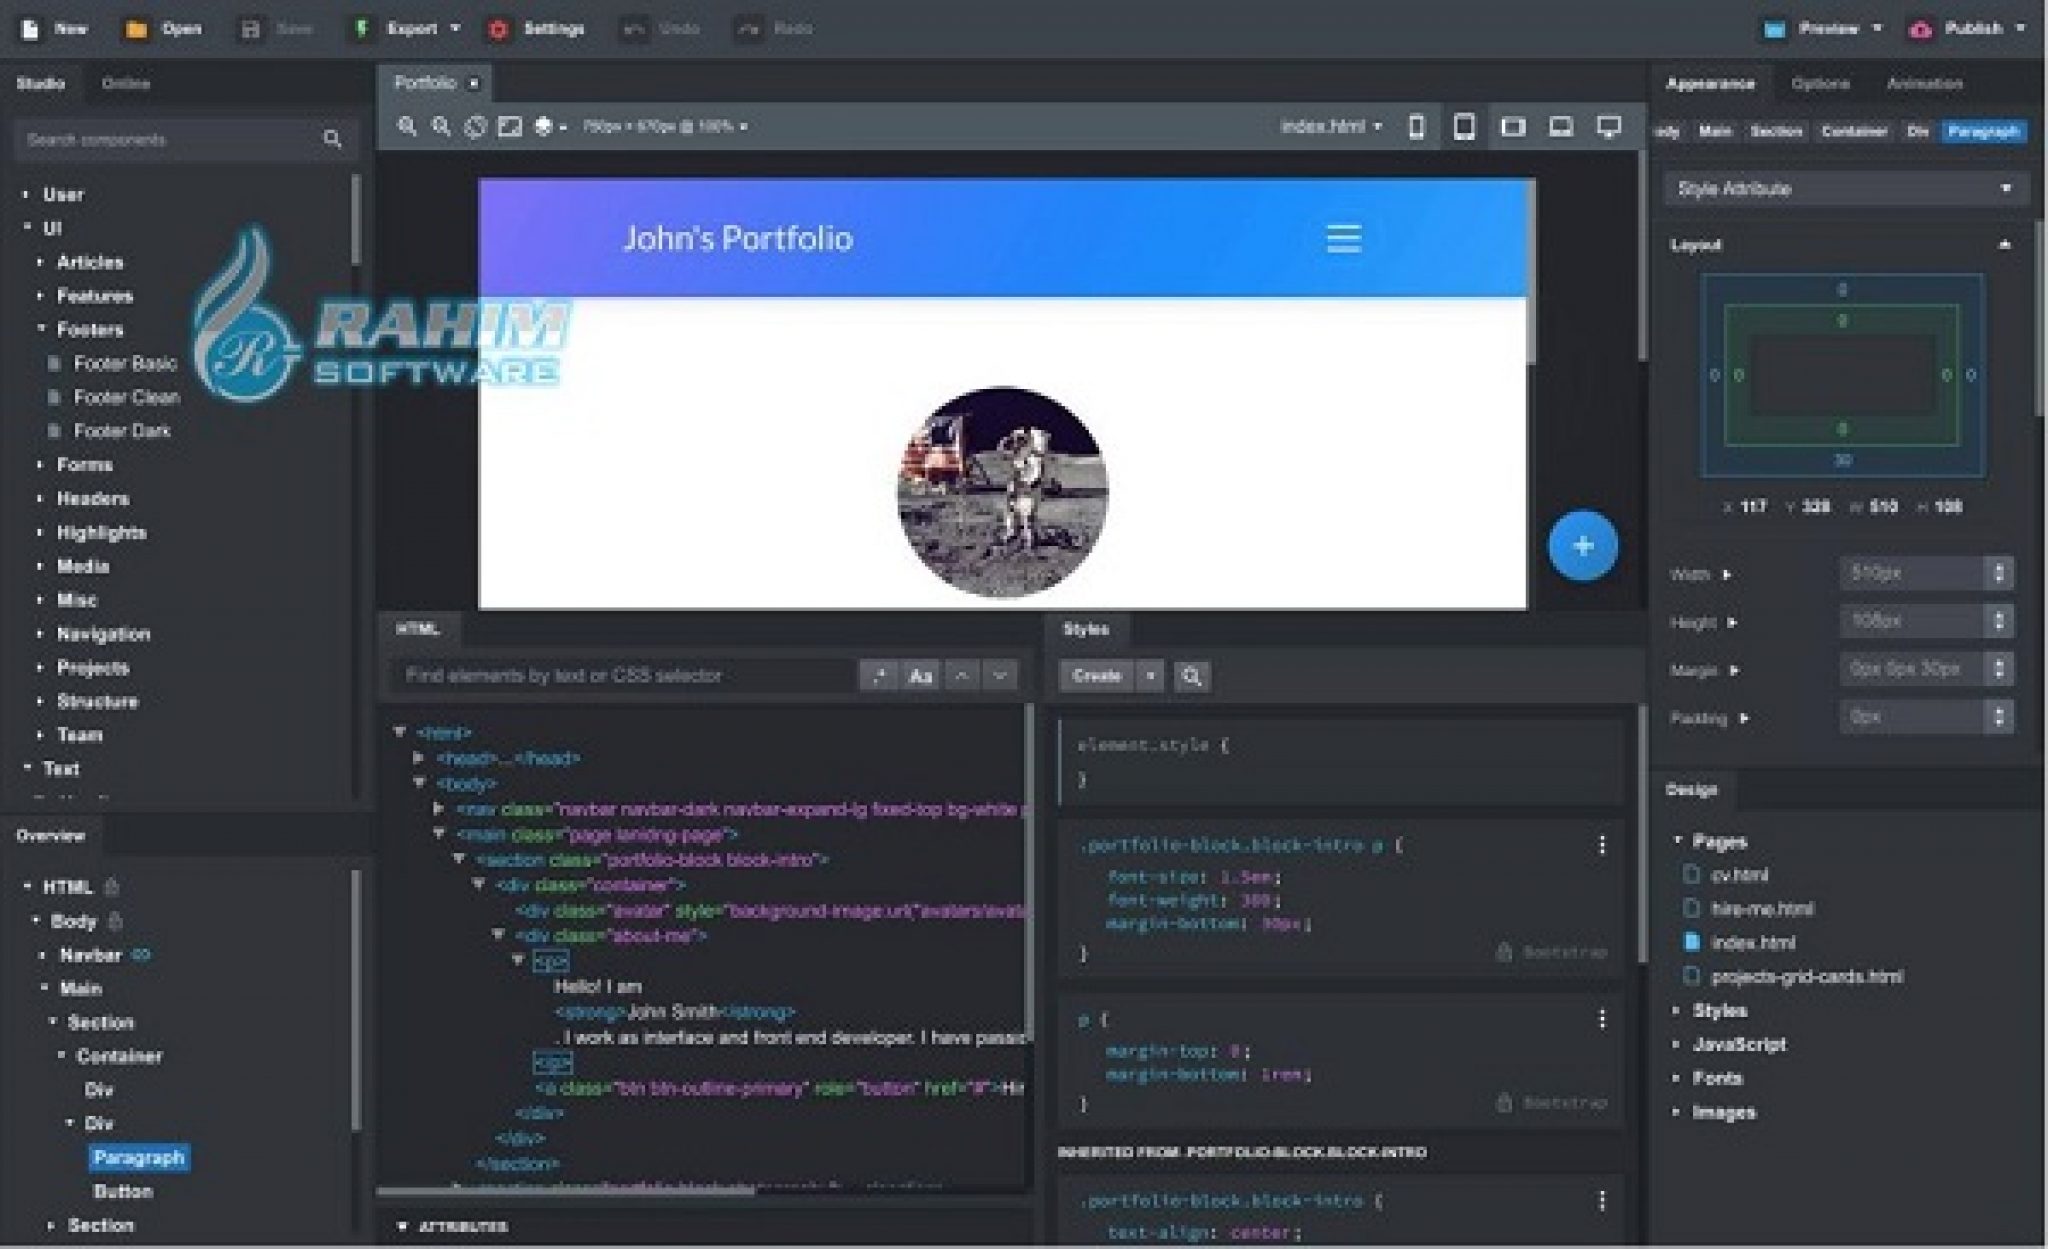Click the Width value stepper arrows

(x=1998, y=573)
